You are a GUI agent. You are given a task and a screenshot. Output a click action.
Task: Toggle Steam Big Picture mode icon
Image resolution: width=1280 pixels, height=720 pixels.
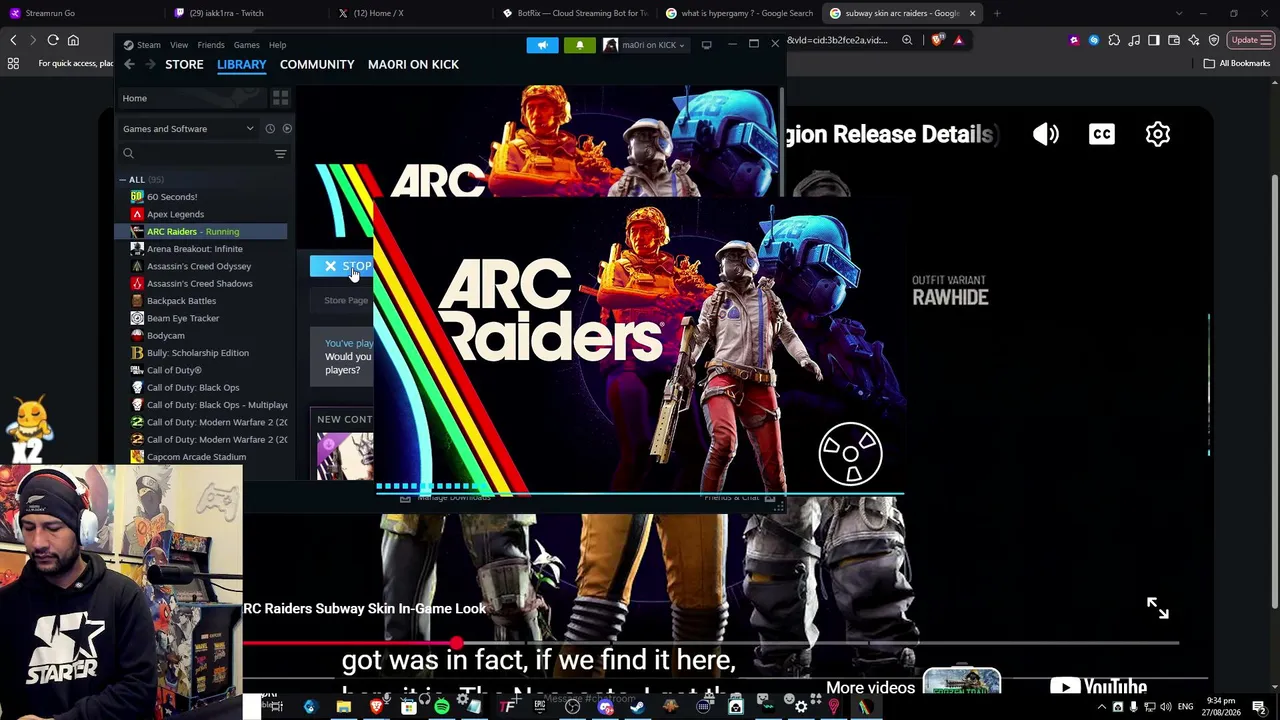pos(706,45)
